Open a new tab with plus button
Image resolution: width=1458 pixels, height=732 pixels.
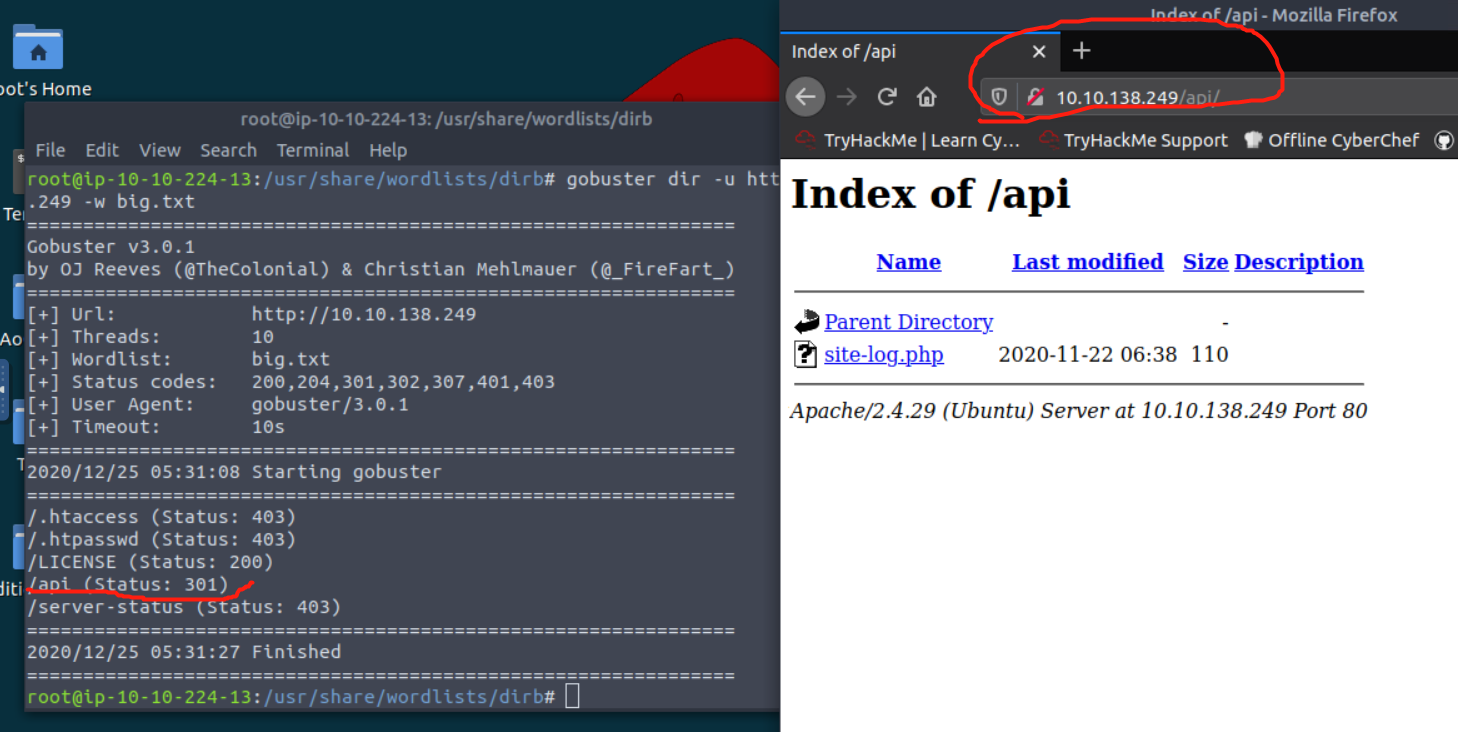tap(1081, 51)
